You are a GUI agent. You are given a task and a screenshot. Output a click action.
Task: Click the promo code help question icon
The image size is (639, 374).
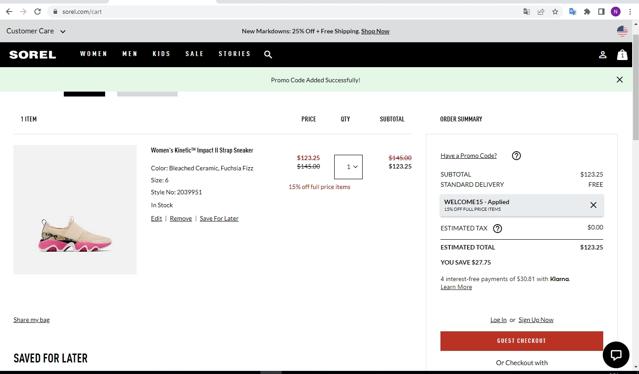pos(516,156)
